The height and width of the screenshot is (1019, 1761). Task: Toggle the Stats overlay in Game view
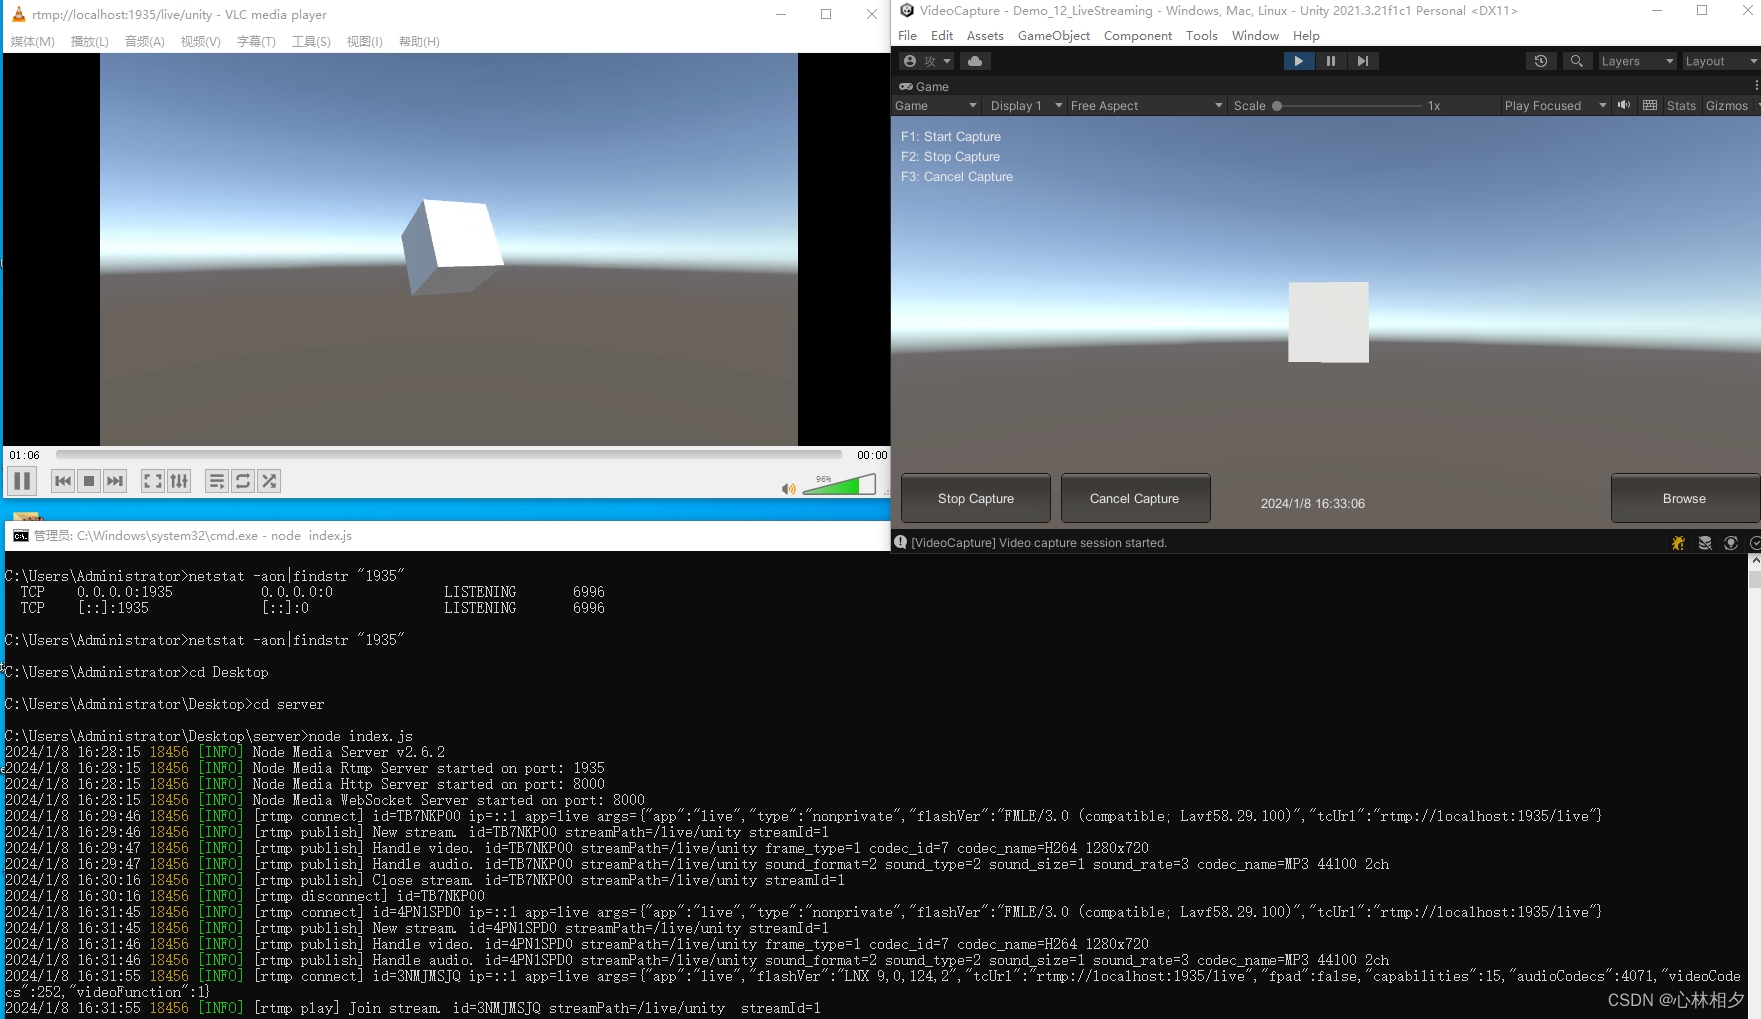1681,106
